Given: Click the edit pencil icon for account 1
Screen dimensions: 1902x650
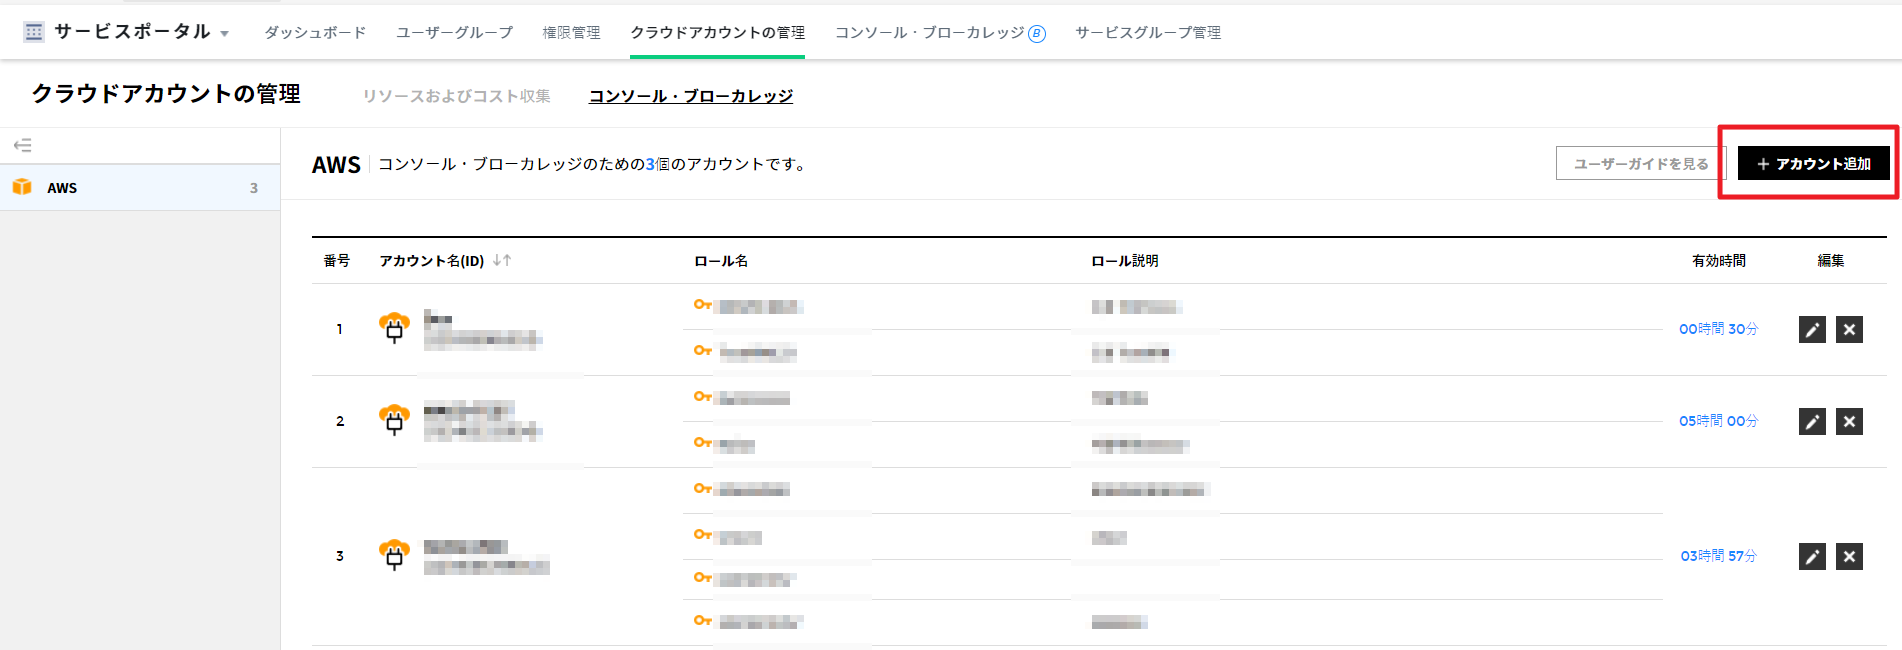Looking at the screenshot, I should (x=1812, y=330).
